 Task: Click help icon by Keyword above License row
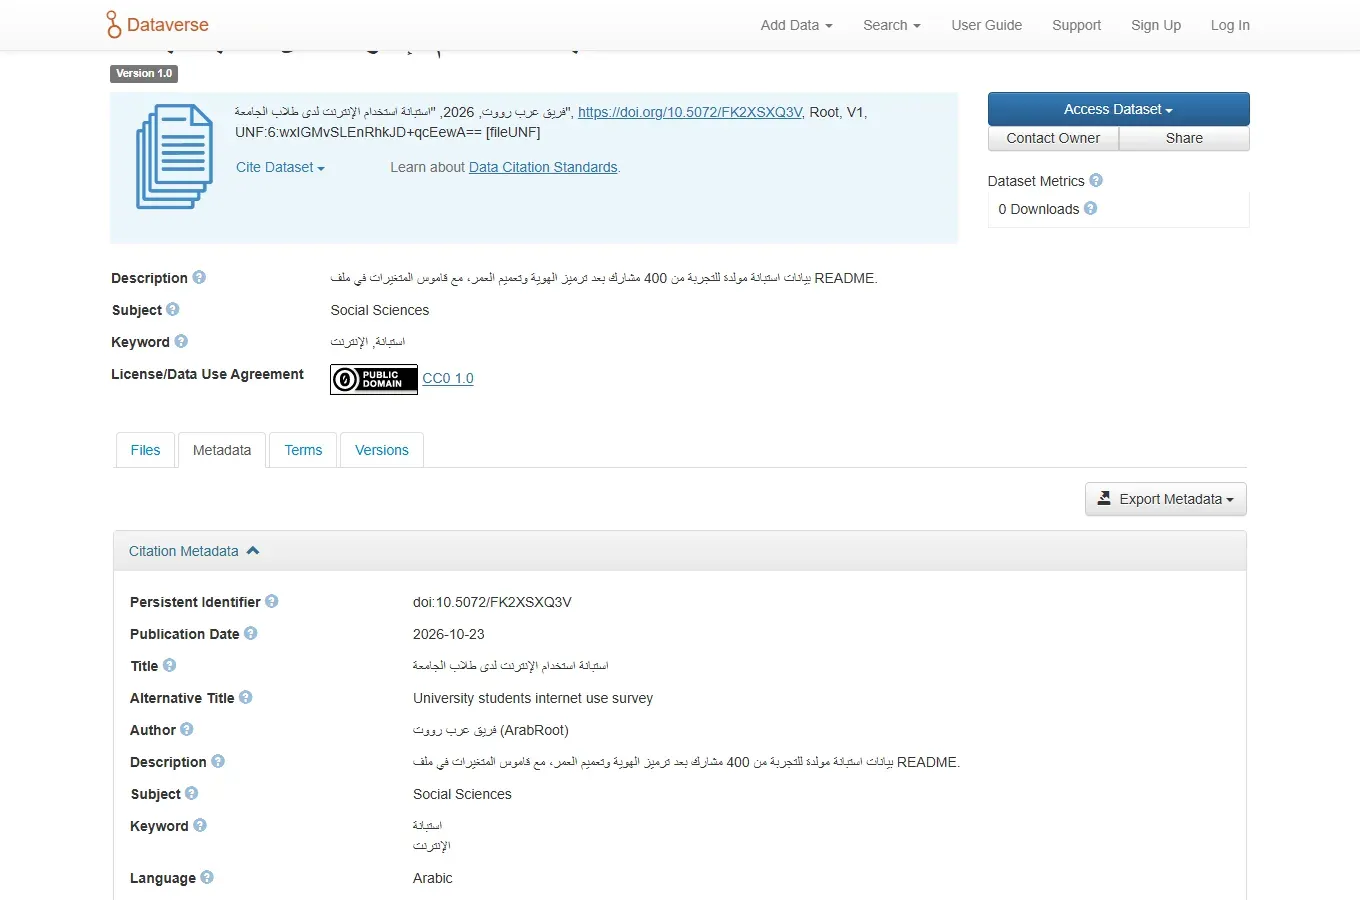[x=181, y=341]
